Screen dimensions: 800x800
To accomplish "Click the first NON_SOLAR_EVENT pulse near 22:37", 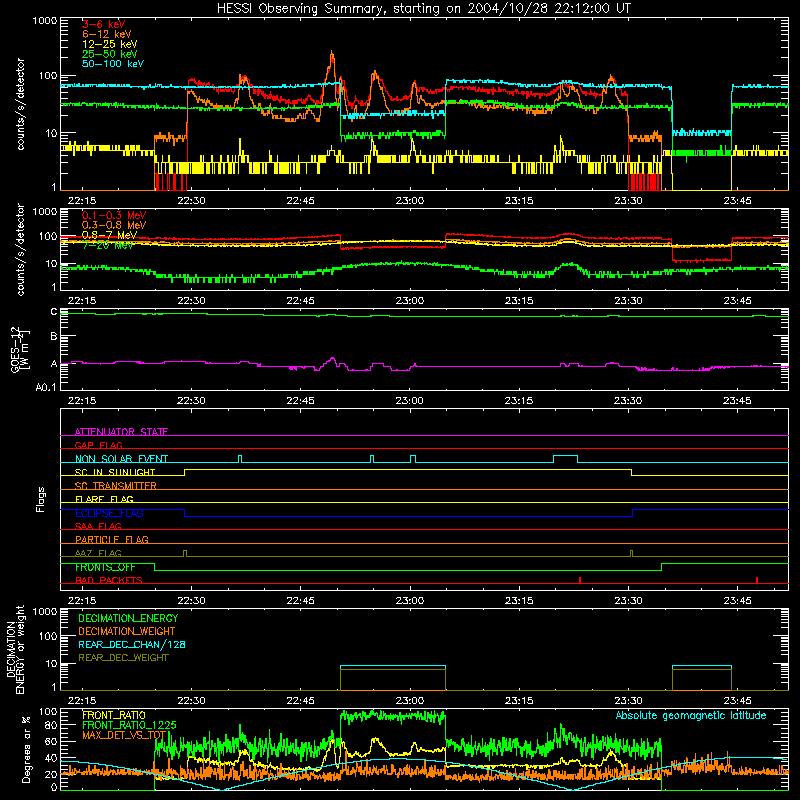I will click(240, 459).
